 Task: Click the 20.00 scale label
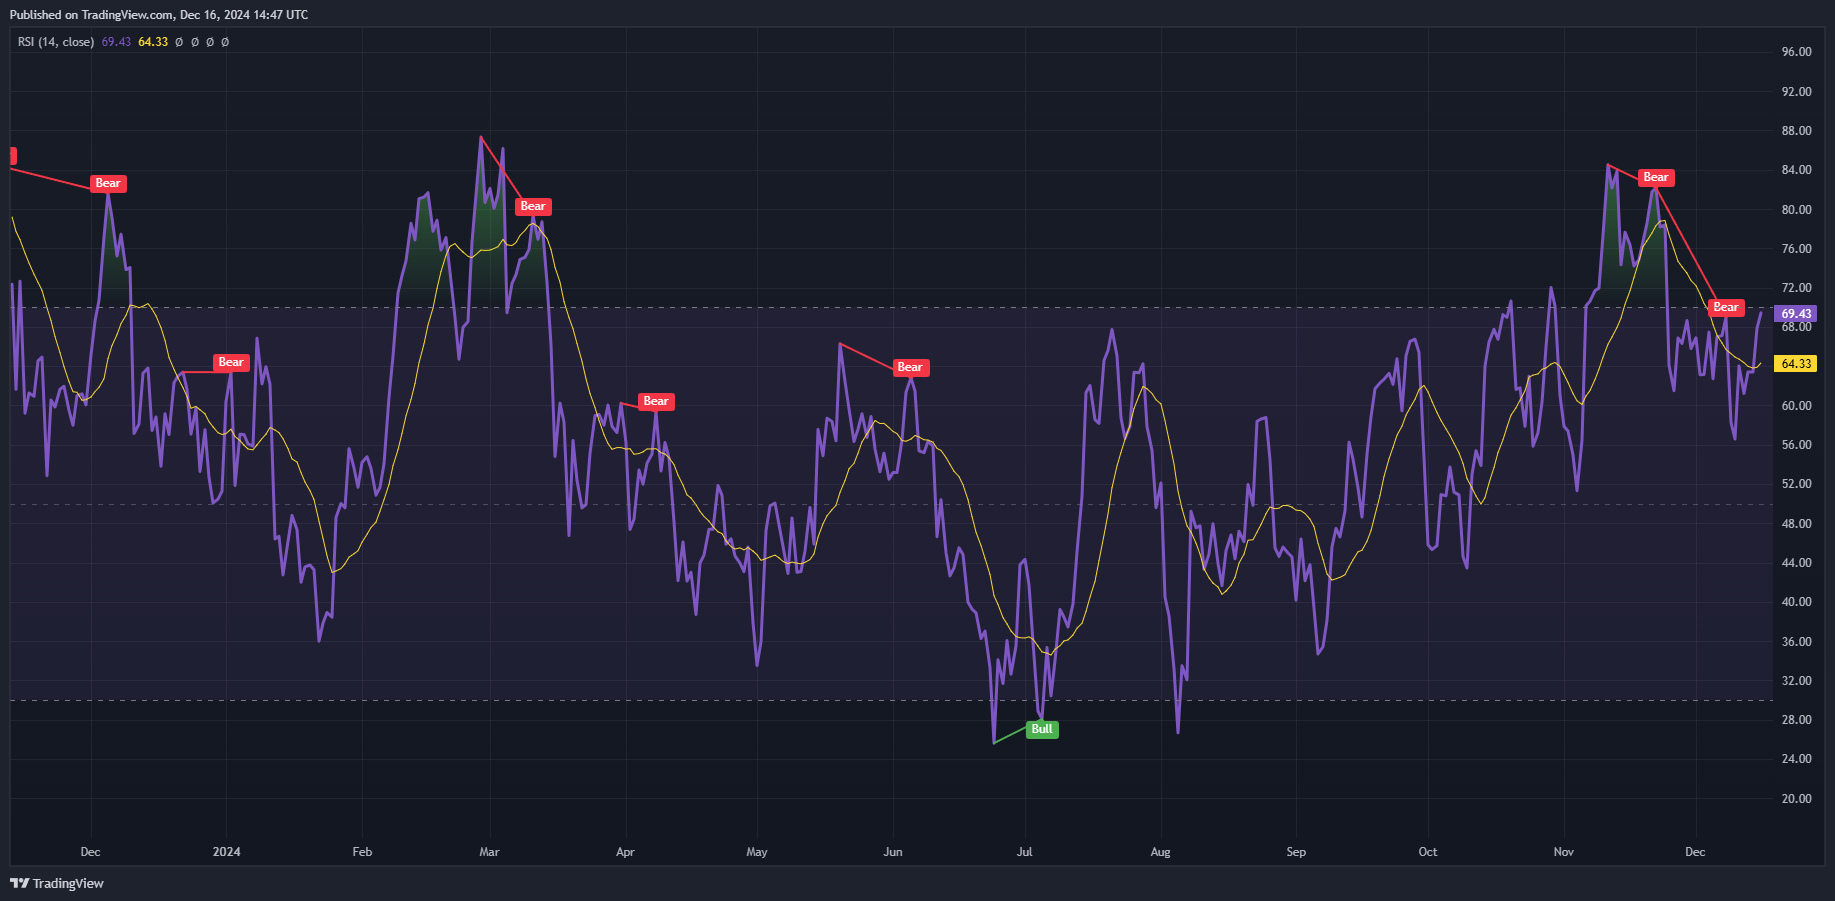point(1796,799)
